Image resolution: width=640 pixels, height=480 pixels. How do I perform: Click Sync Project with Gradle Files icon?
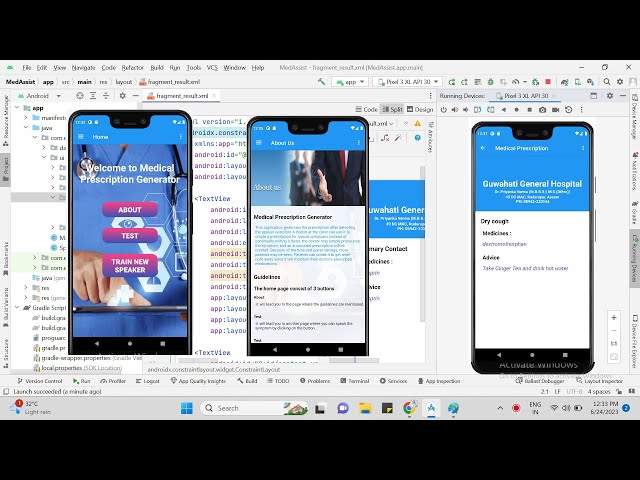click(x=564, y=82)
